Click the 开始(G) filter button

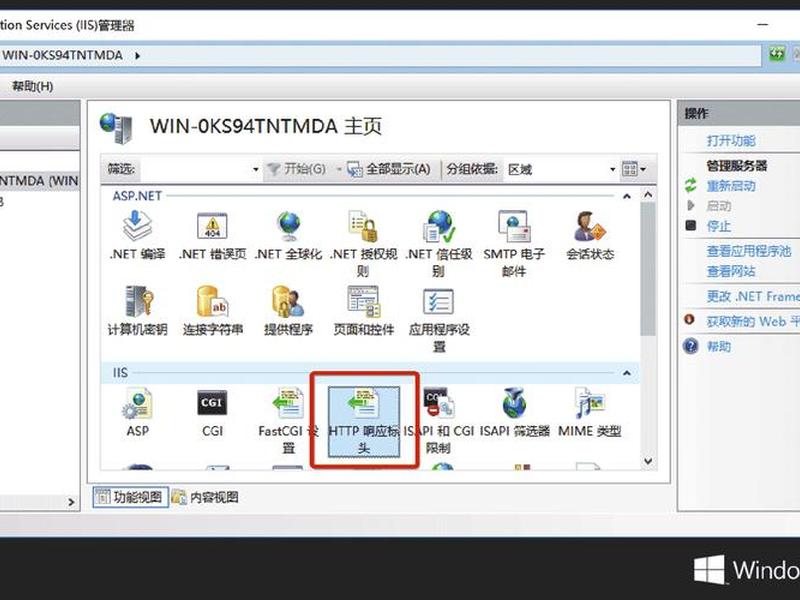(x=297, y=169)
